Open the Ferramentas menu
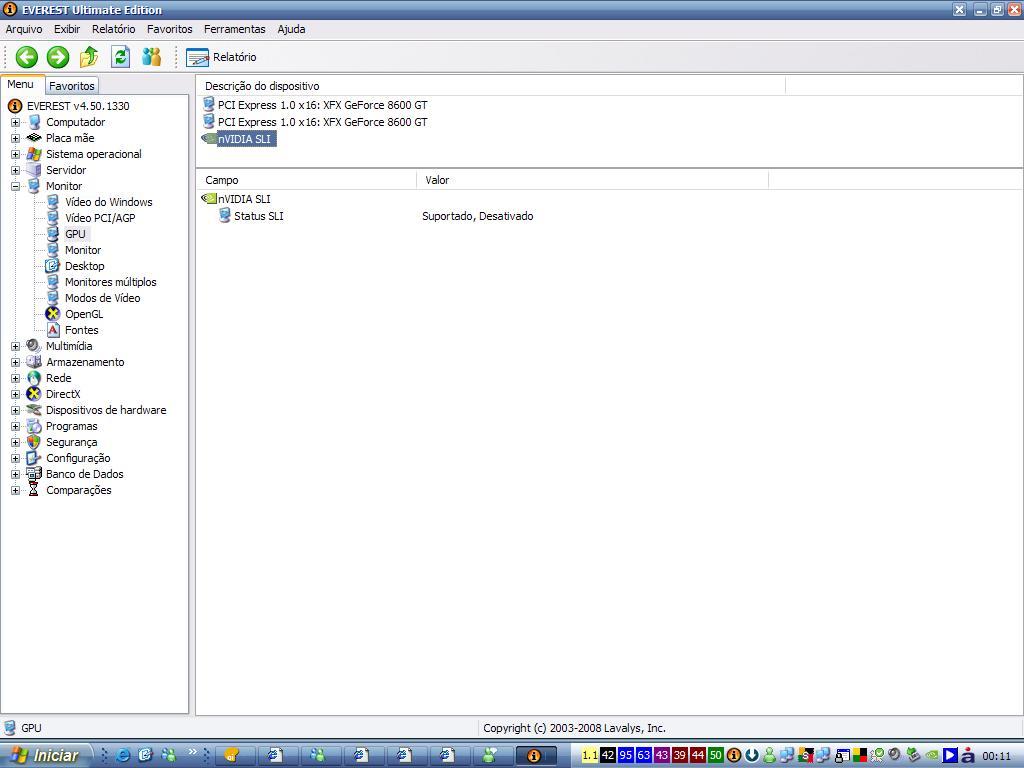Image resolution: width=1024 pixels, height=768 pixels. pyautogui.click(x=234, y=29)
